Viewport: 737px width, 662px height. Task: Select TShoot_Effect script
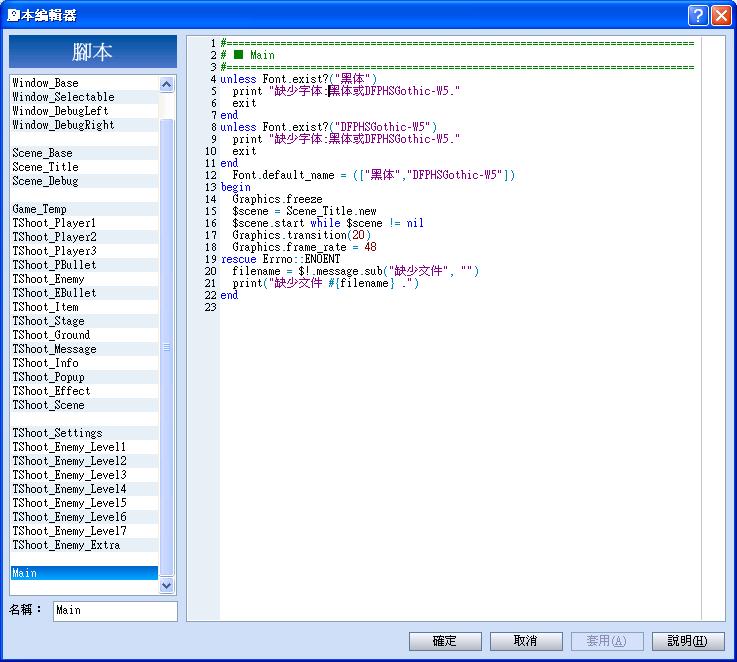[84, 392]
